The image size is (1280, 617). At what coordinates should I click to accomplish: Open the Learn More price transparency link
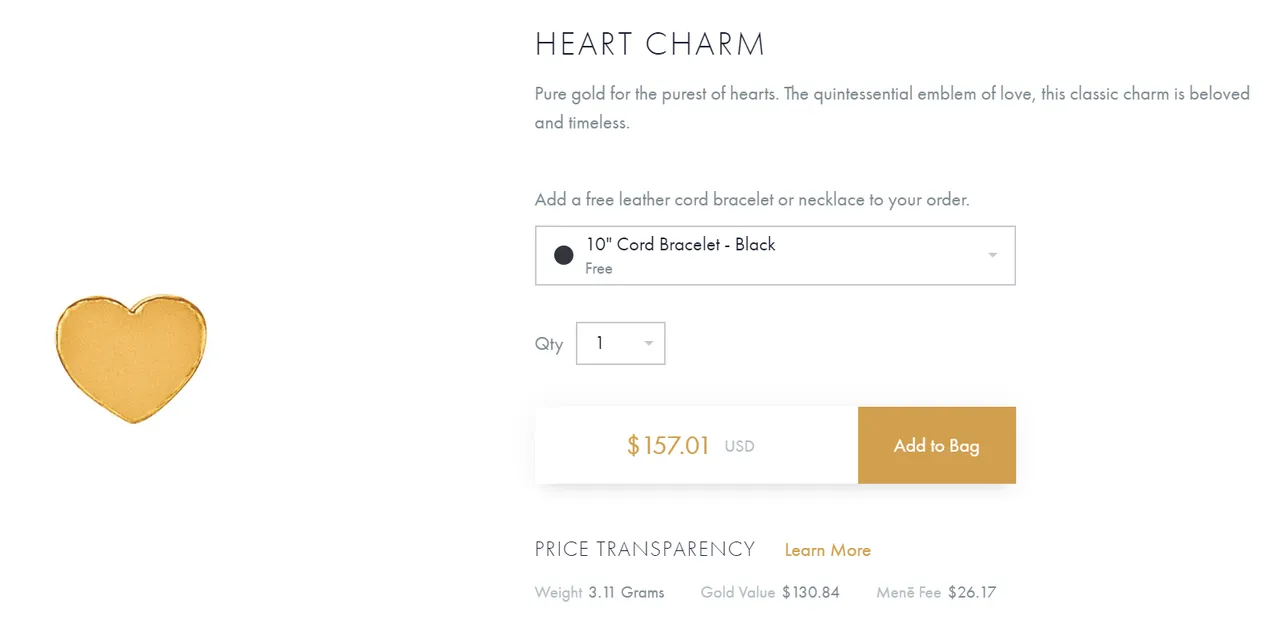pos(827,550)
